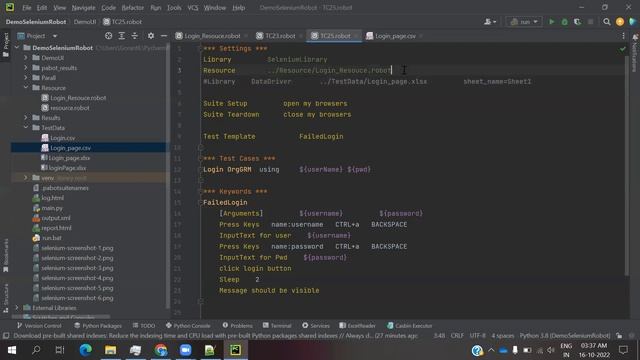Select run.bat in project tree

point(51,238)
